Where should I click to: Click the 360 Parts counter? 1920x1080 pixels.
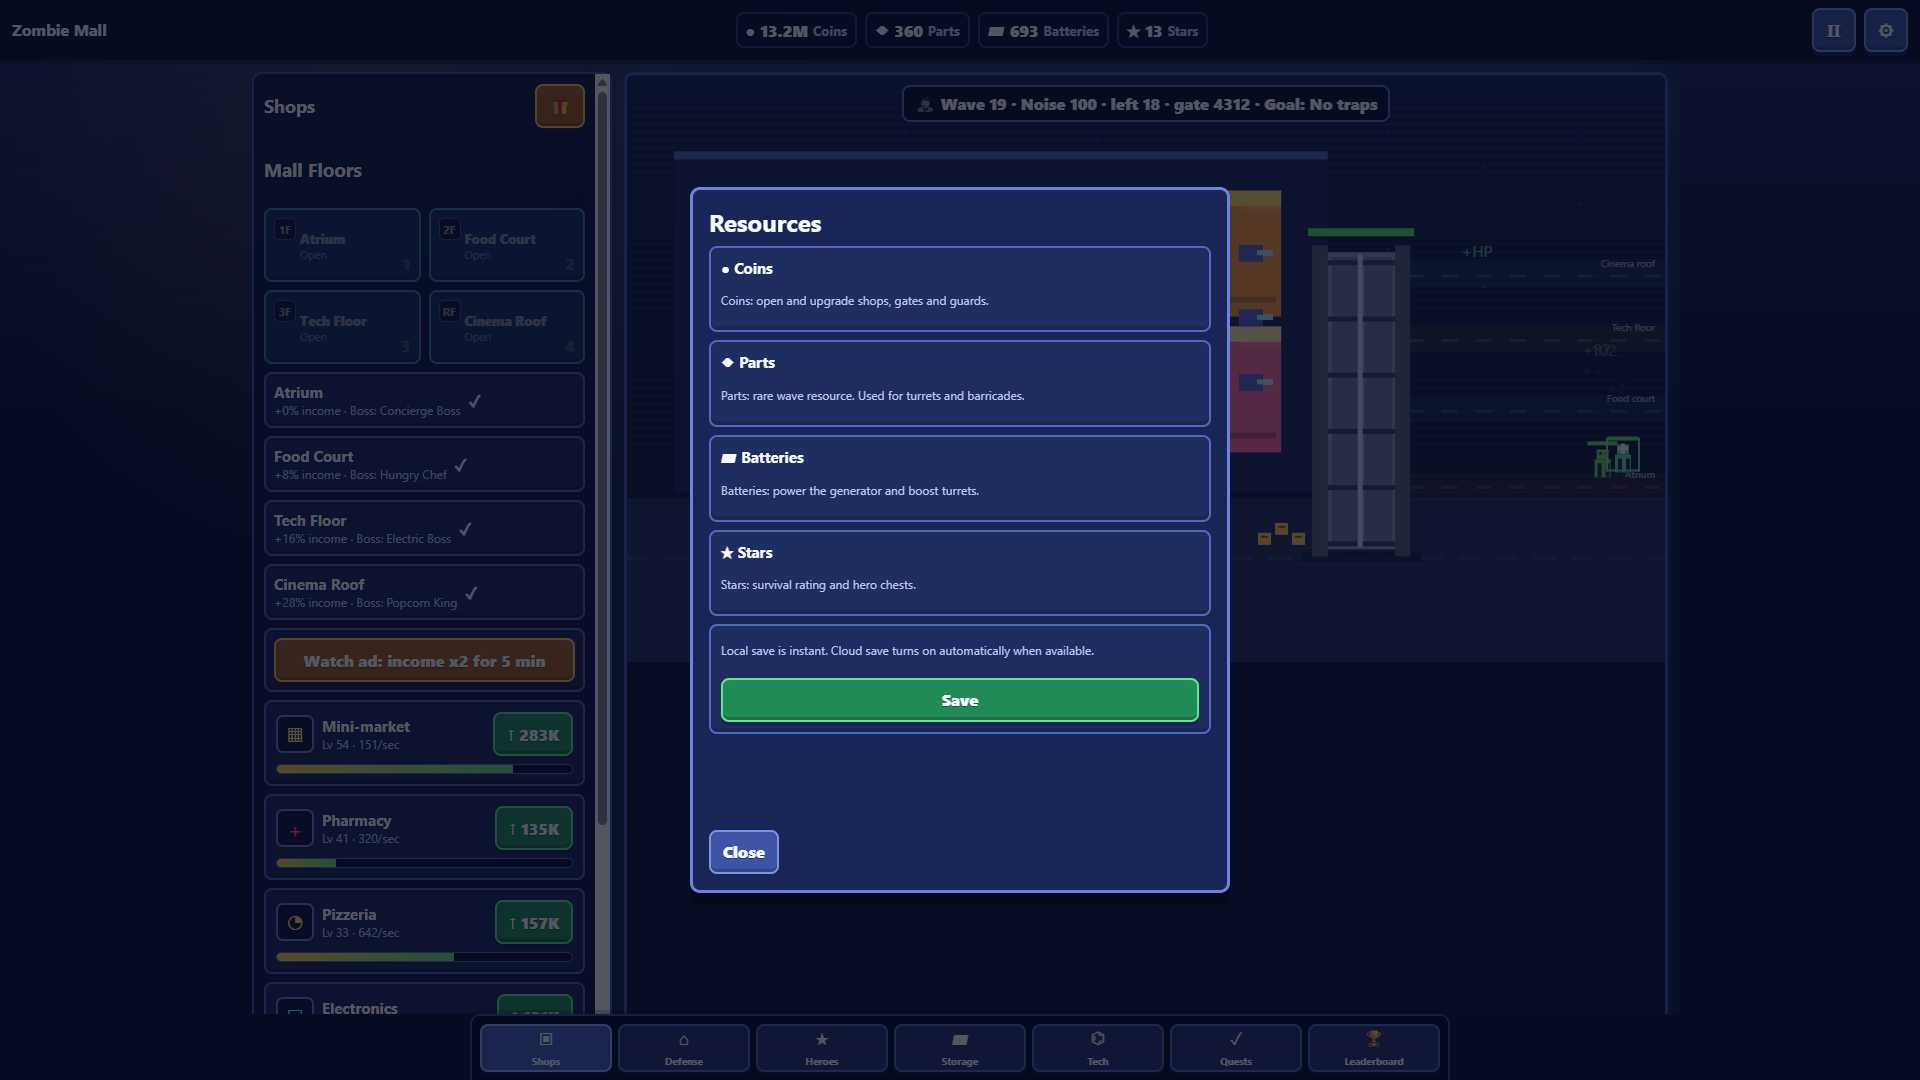pyautogui.click(x=917, y=31)
